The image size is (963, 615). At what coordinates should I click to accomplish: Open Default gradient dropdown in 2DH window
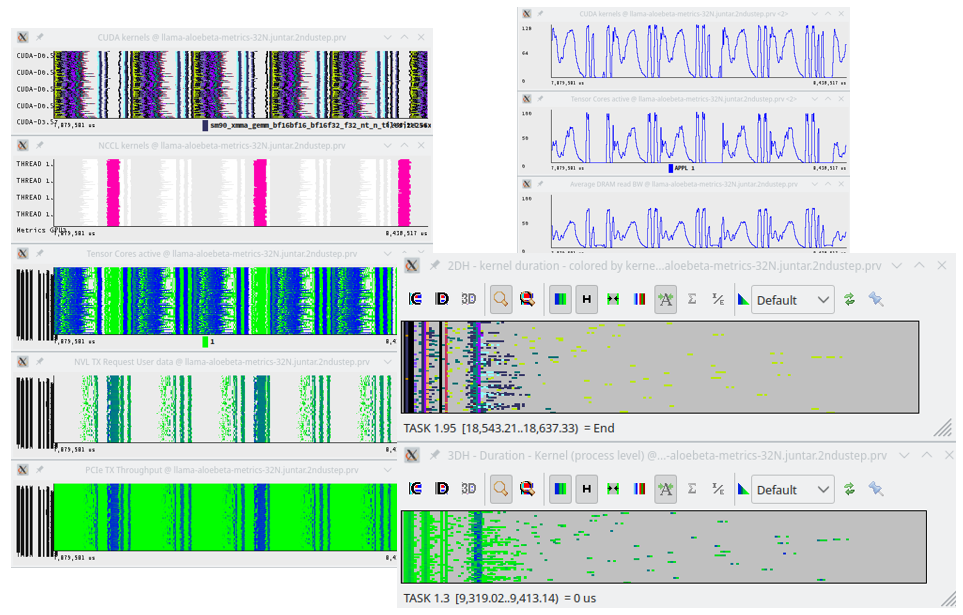point(792,300)
